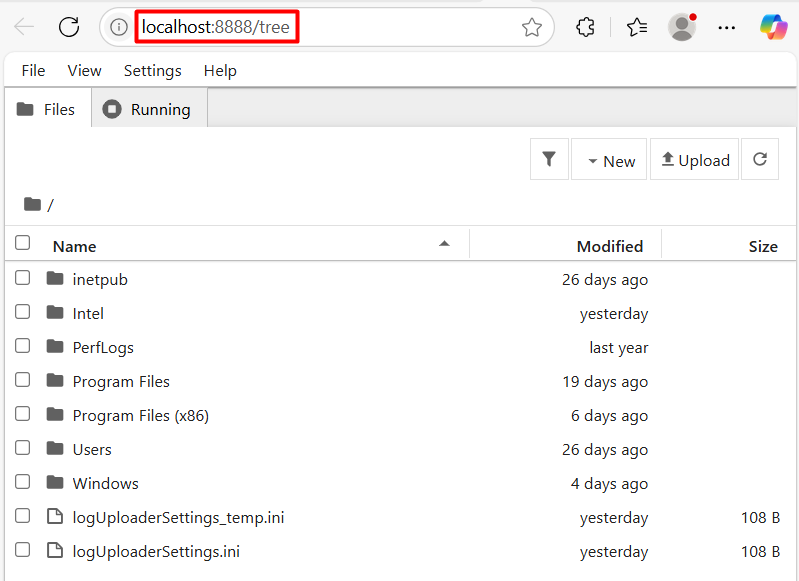This screenshot has height=581, width=799.
Task: Toggle sort arrow in Name column
Action: pos(444,244)
